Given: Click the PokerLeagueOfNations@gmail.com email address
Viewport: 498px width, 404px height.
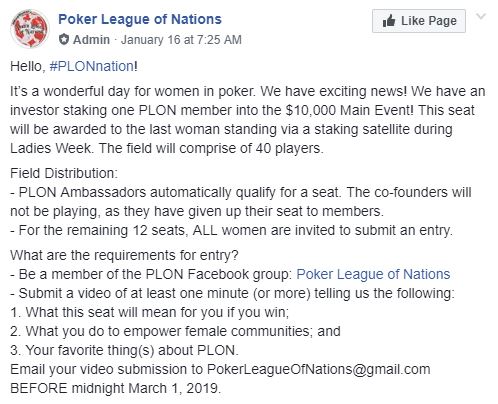Looking at the screenshot, I should 318,369.
